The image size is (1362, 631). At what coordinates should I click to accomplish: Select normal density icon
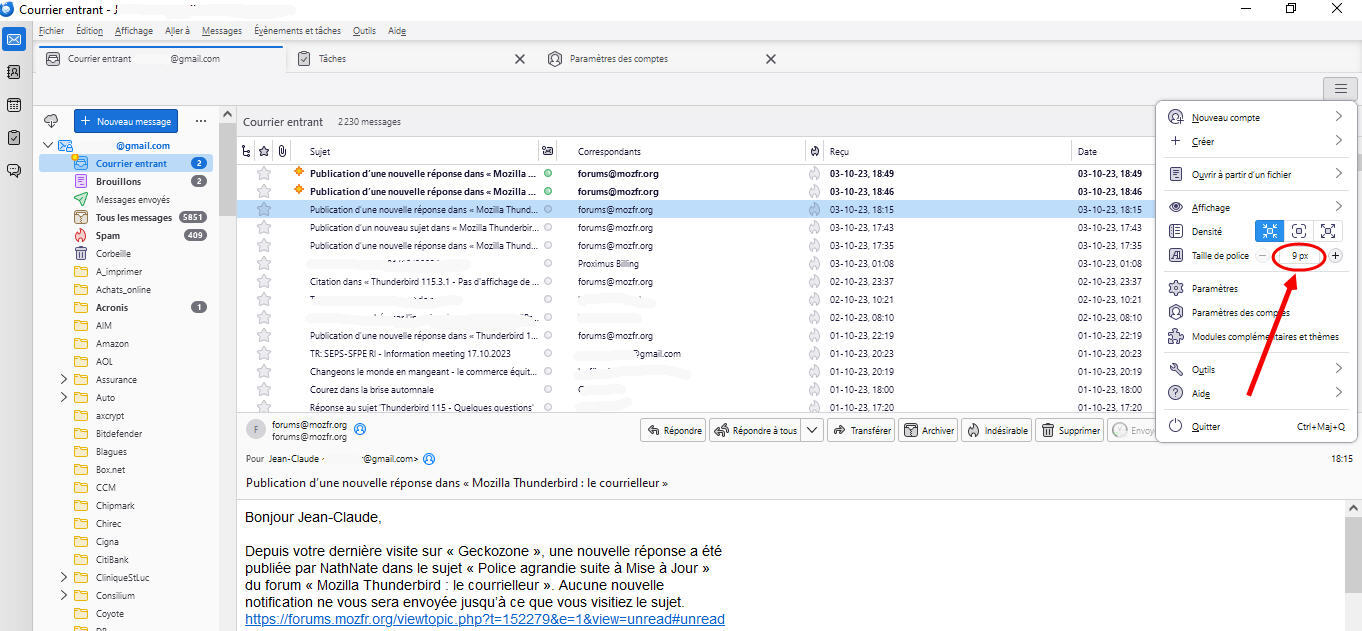tap(1298, 231)
